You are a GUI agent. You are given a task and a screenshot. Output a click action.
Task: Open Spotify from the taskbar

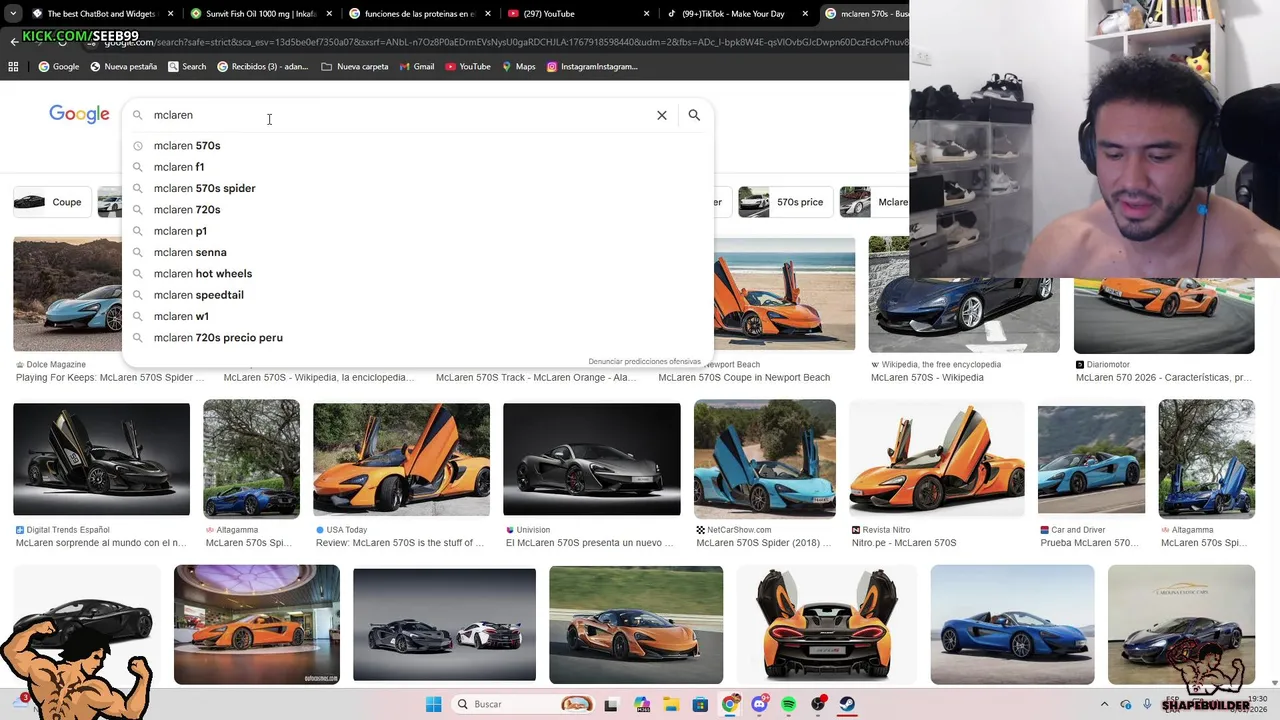pos(789,704)
